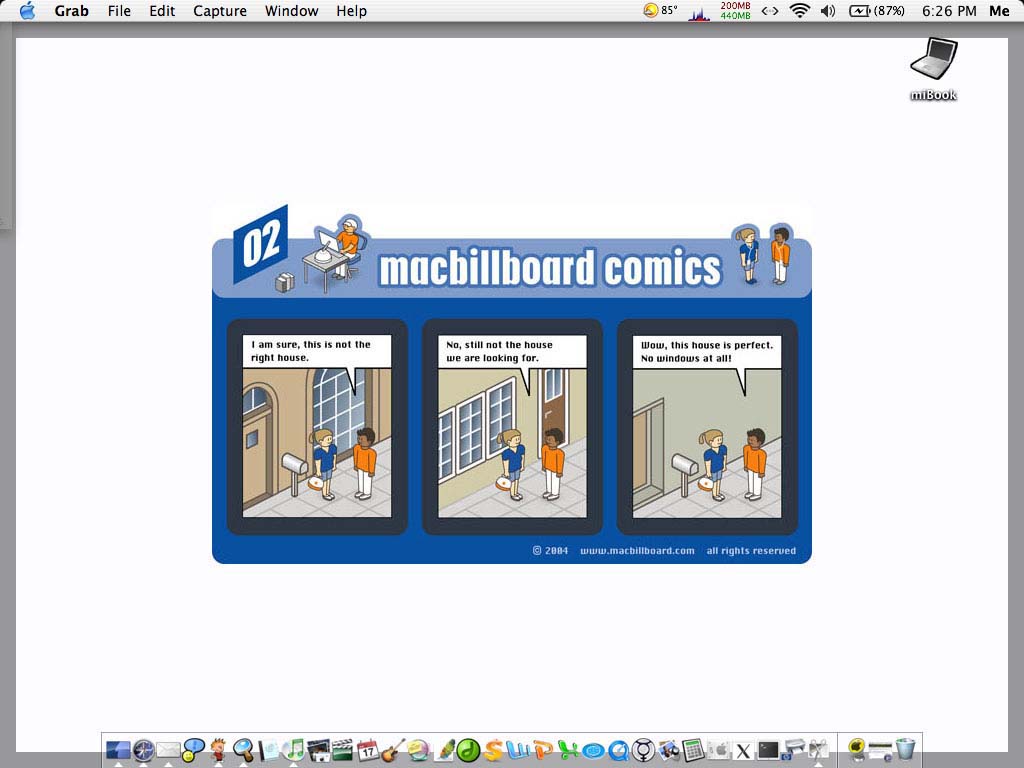Screen dimensions: 1024x768
Task: Open Calculator from the Dock
Action: coord(693,750)
